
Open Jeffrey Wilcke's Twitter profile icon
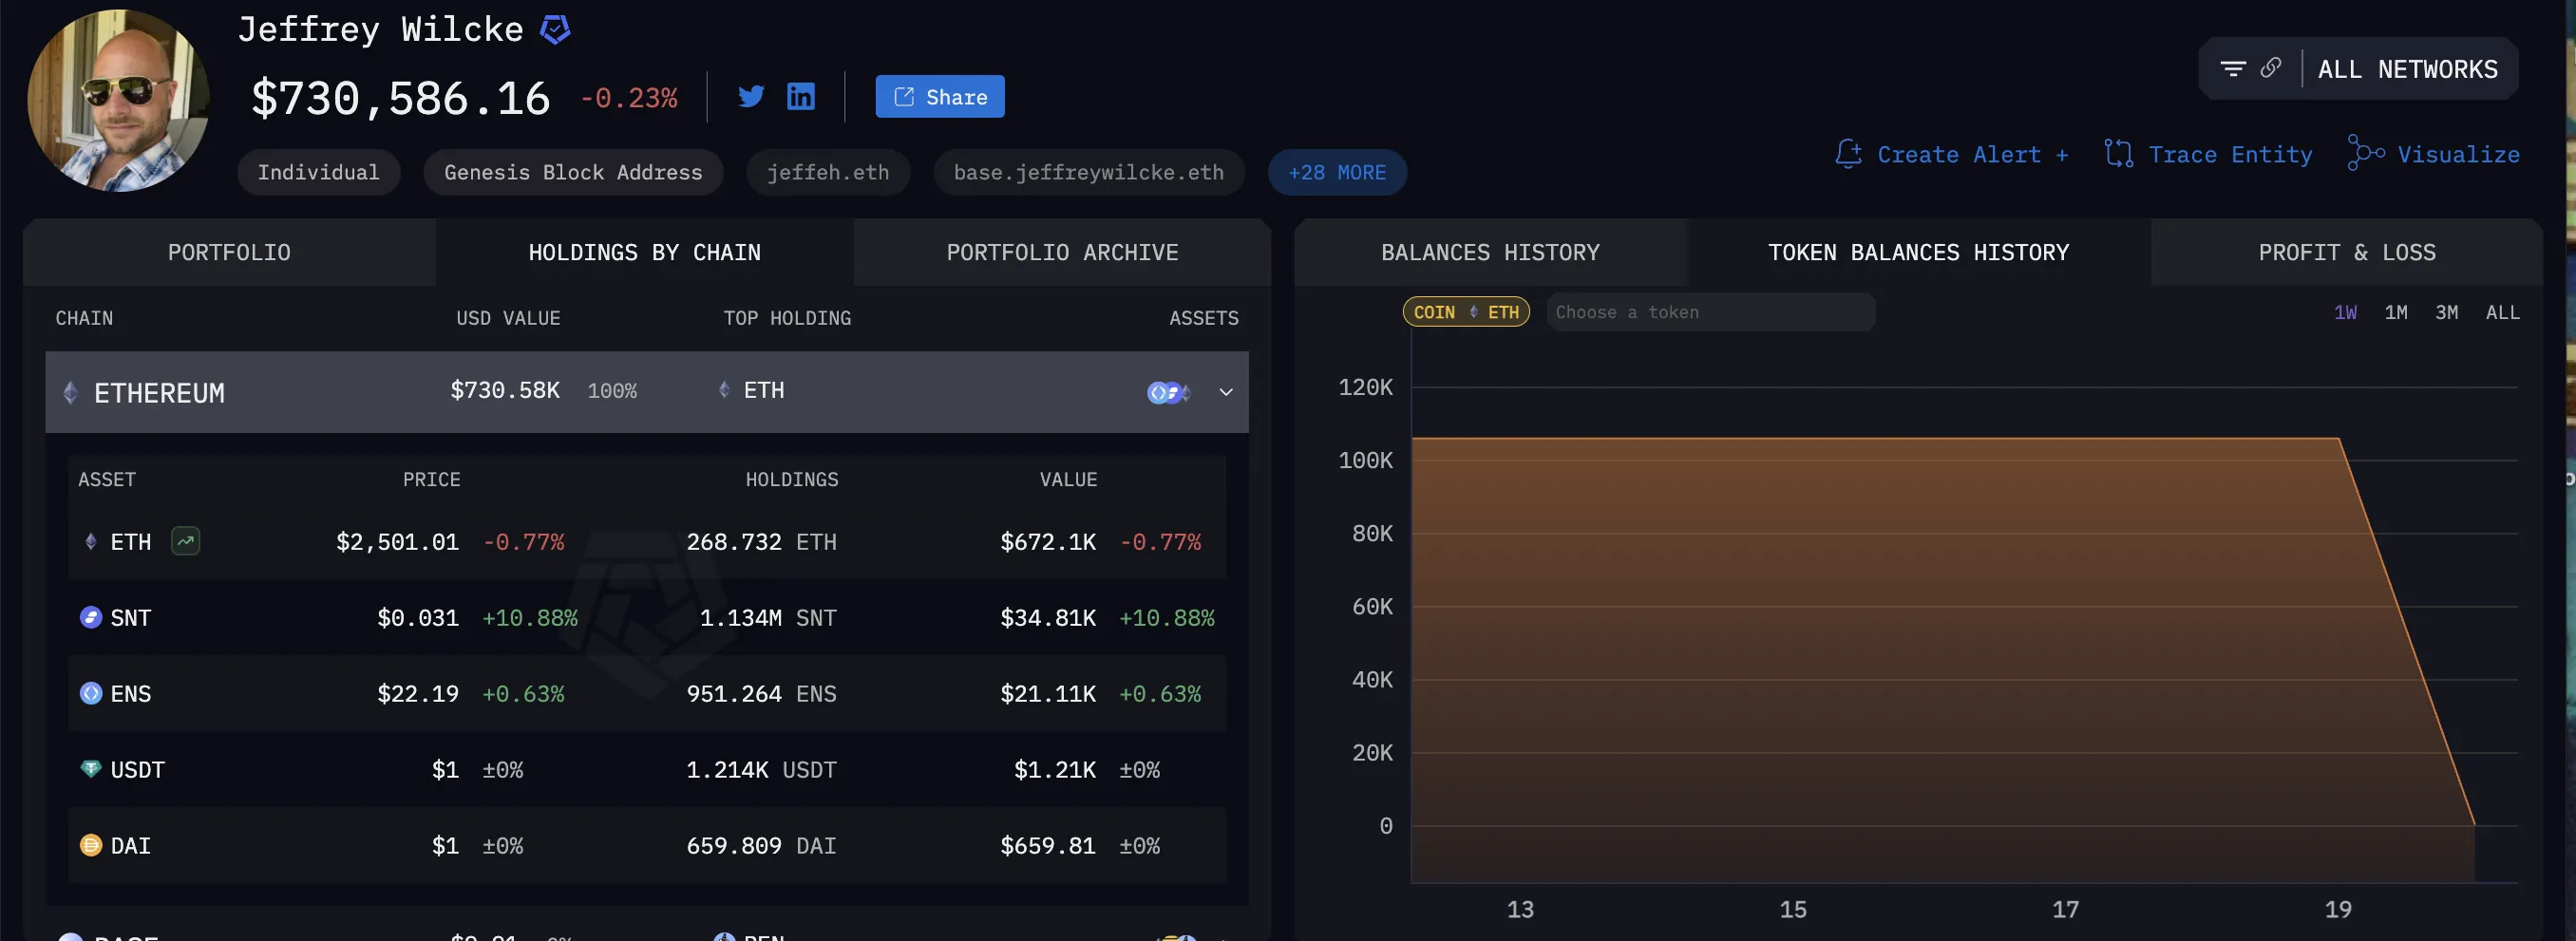(x=751, y=96)
